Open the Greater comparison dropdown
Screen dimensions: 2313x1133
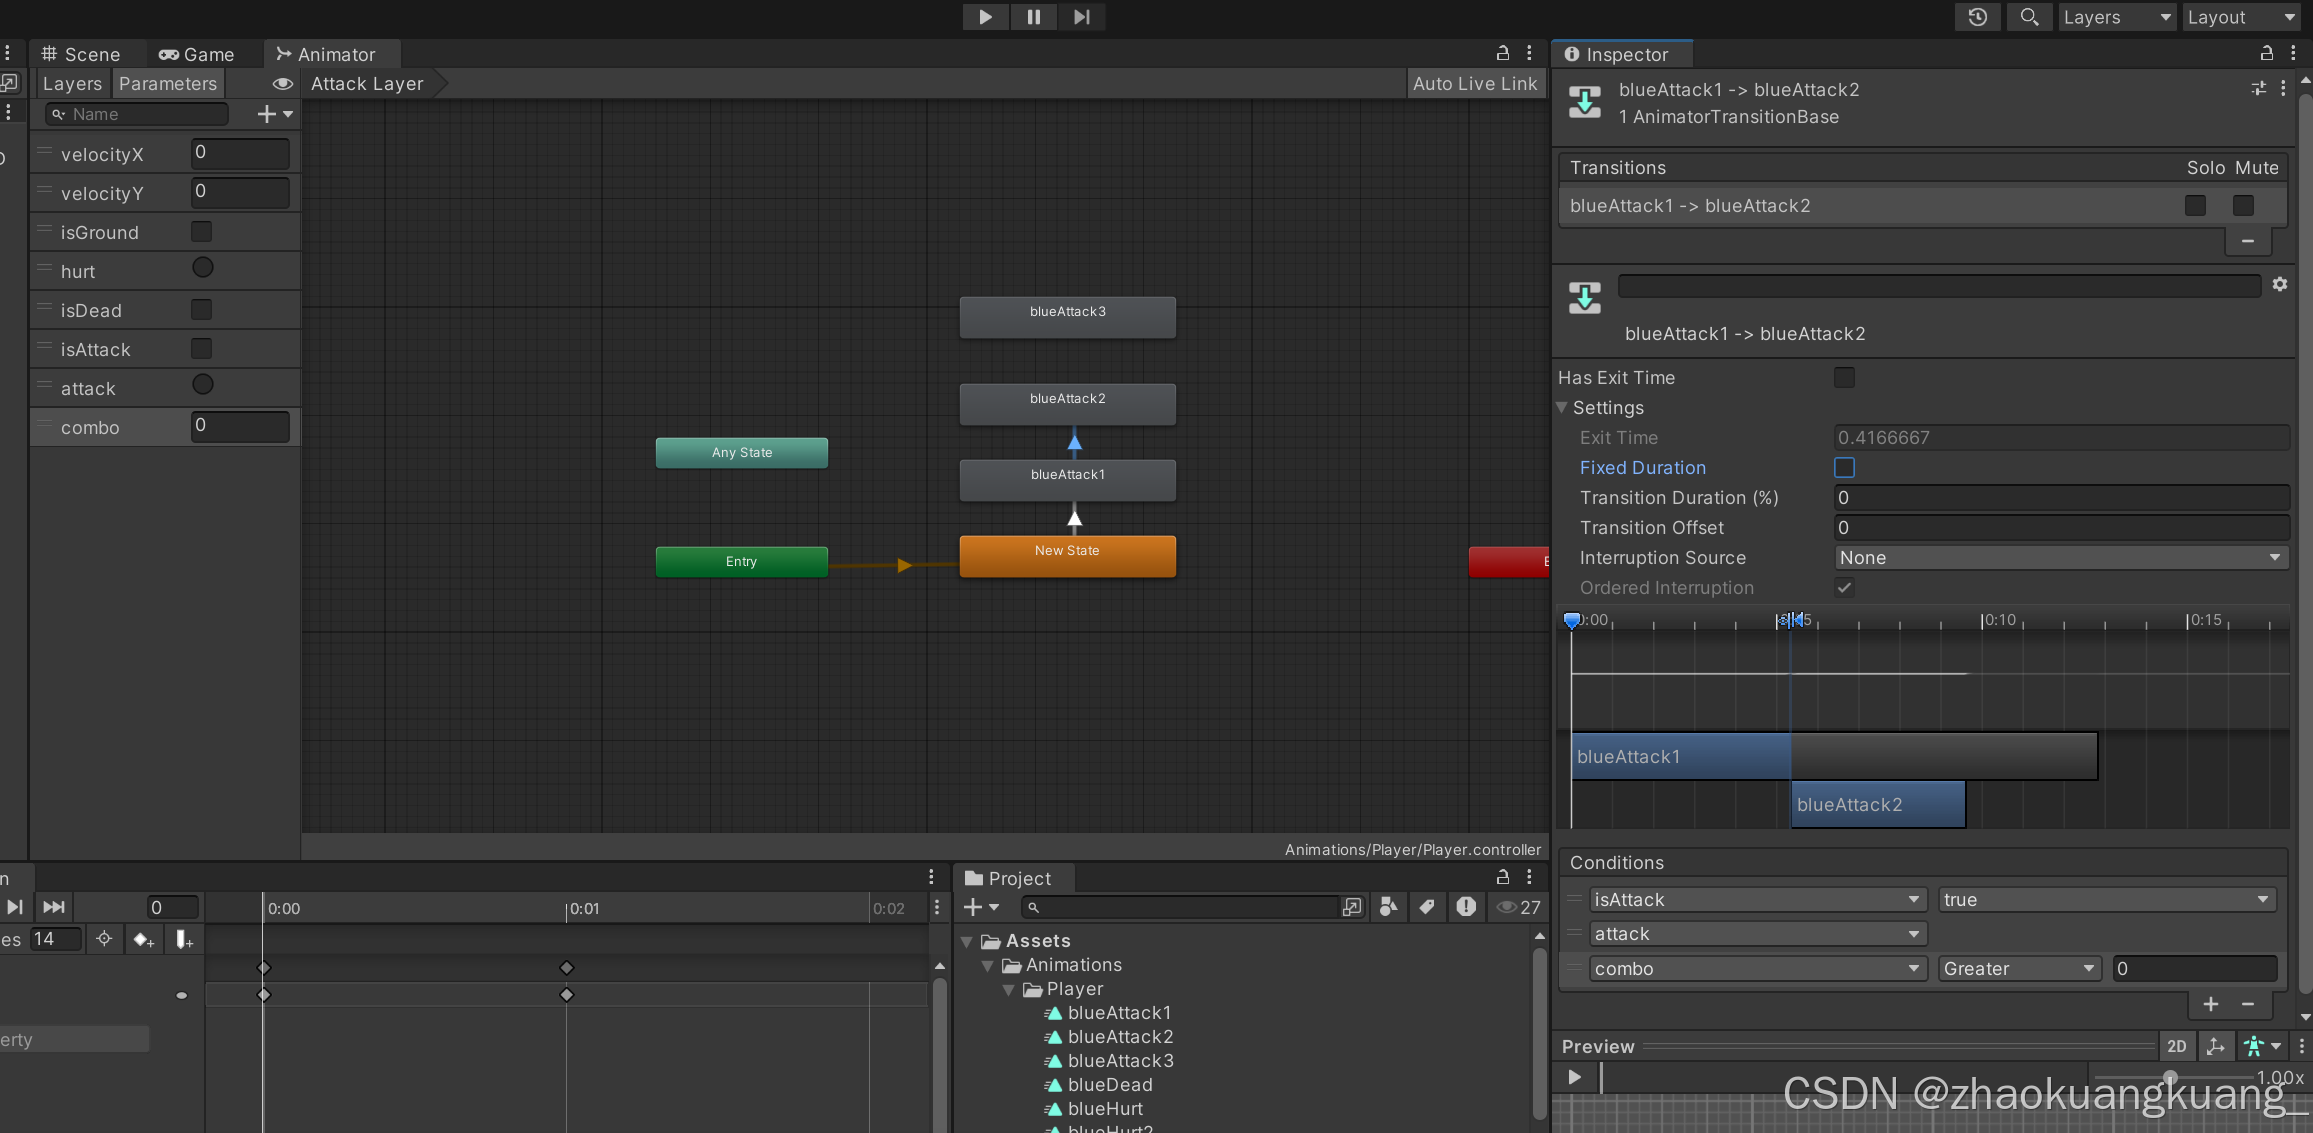(2019, 969)
